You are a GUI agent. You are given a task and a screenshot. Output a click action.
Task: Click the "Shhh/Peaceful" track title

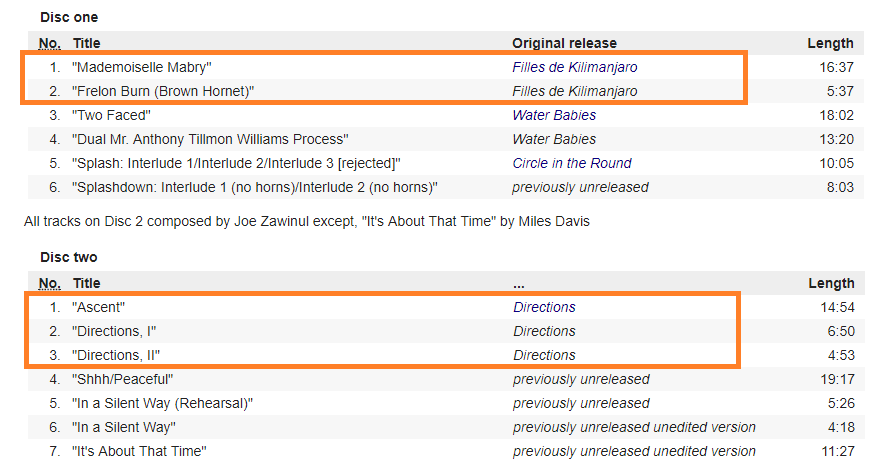pos(123,379)
